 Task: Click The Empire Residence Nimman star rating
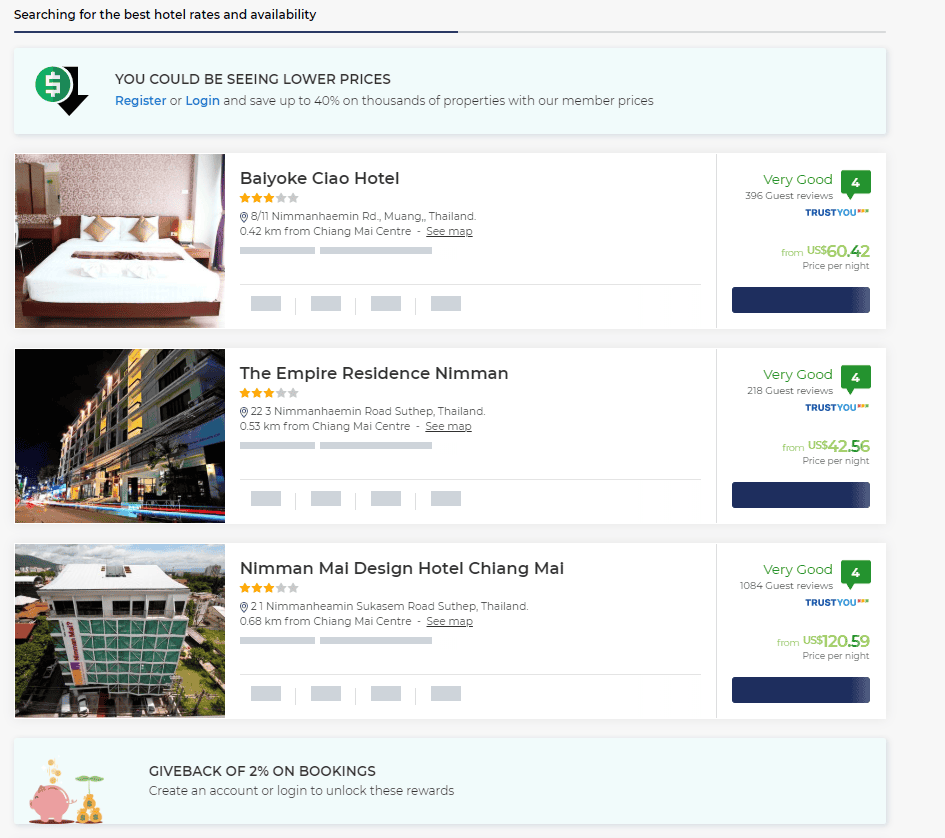[269, 393]
